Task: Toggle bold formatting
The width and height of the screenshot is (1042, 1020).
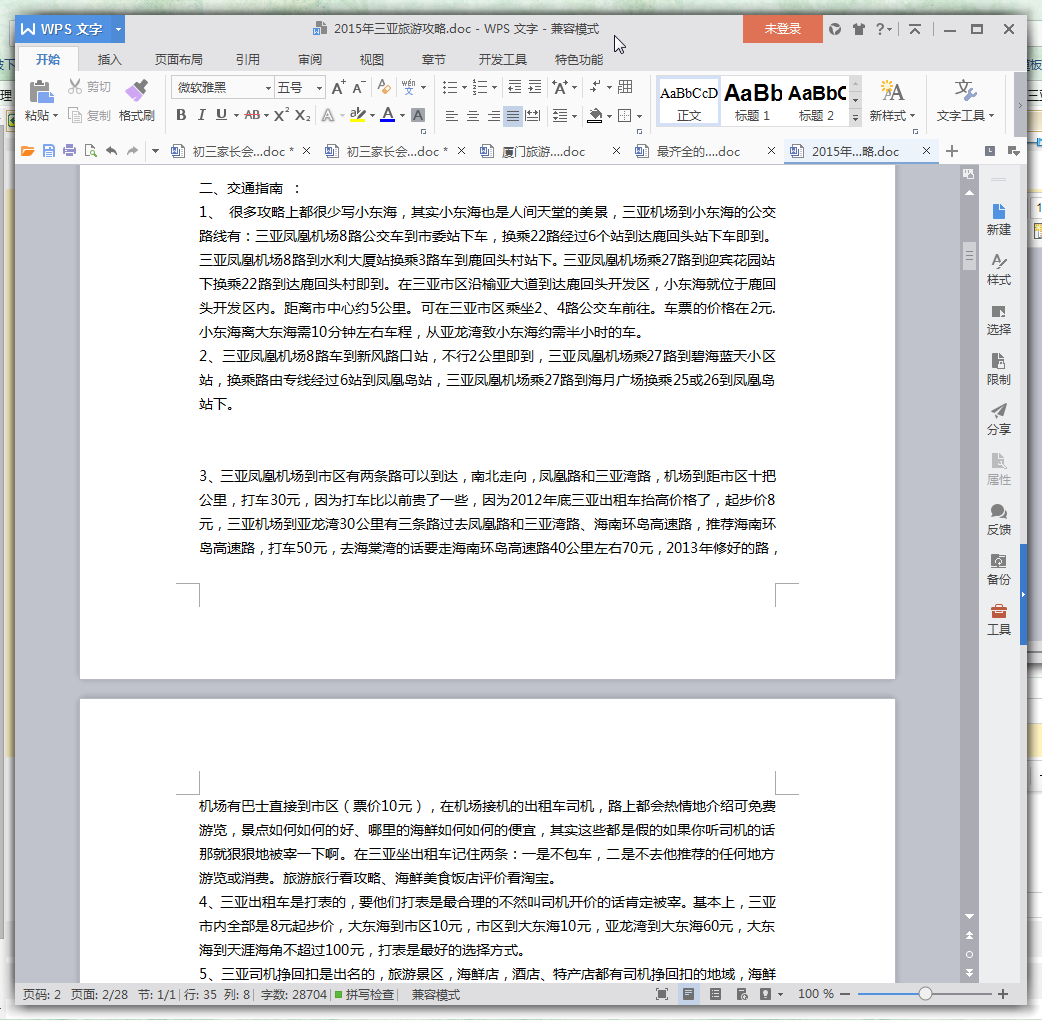Action: [x=181, y=115]
